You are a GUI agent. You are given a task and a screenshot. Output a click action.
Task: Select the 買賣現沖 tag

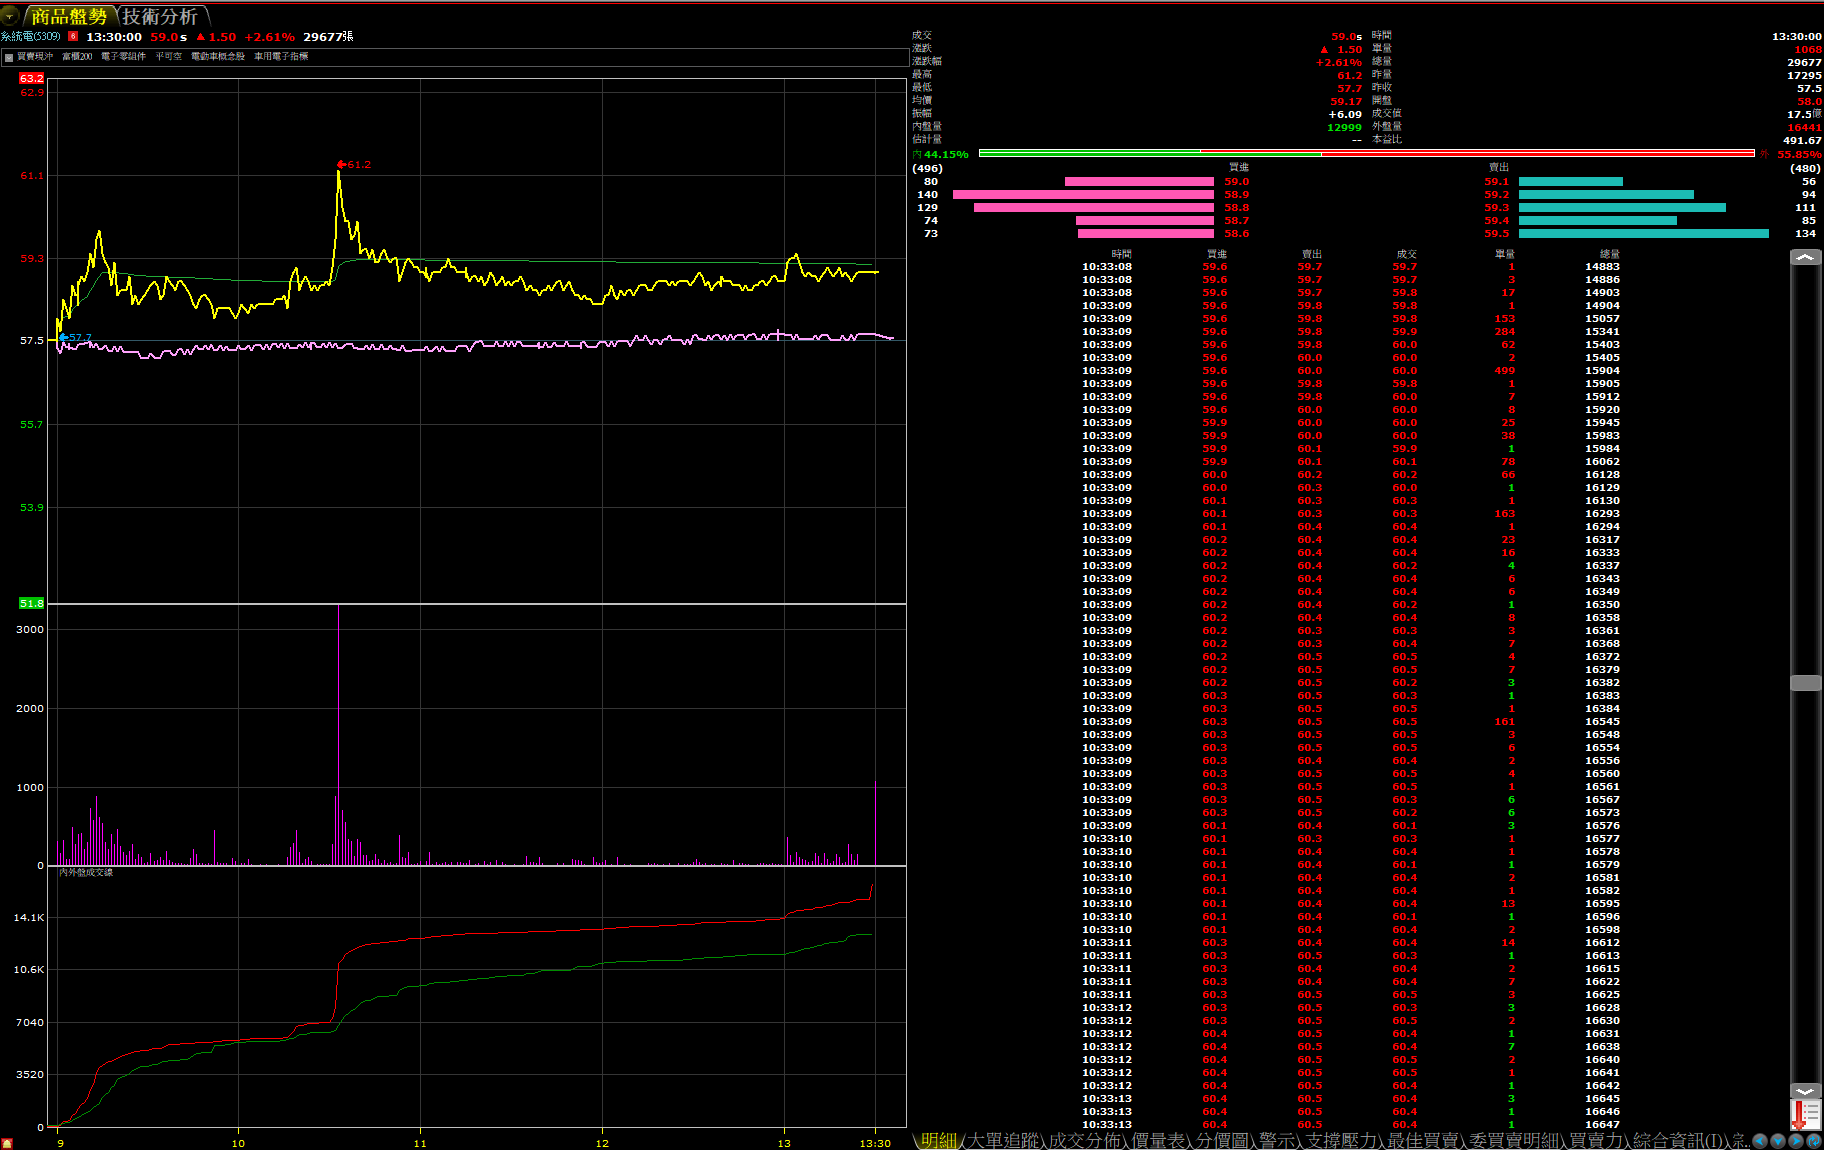point(35,57)
